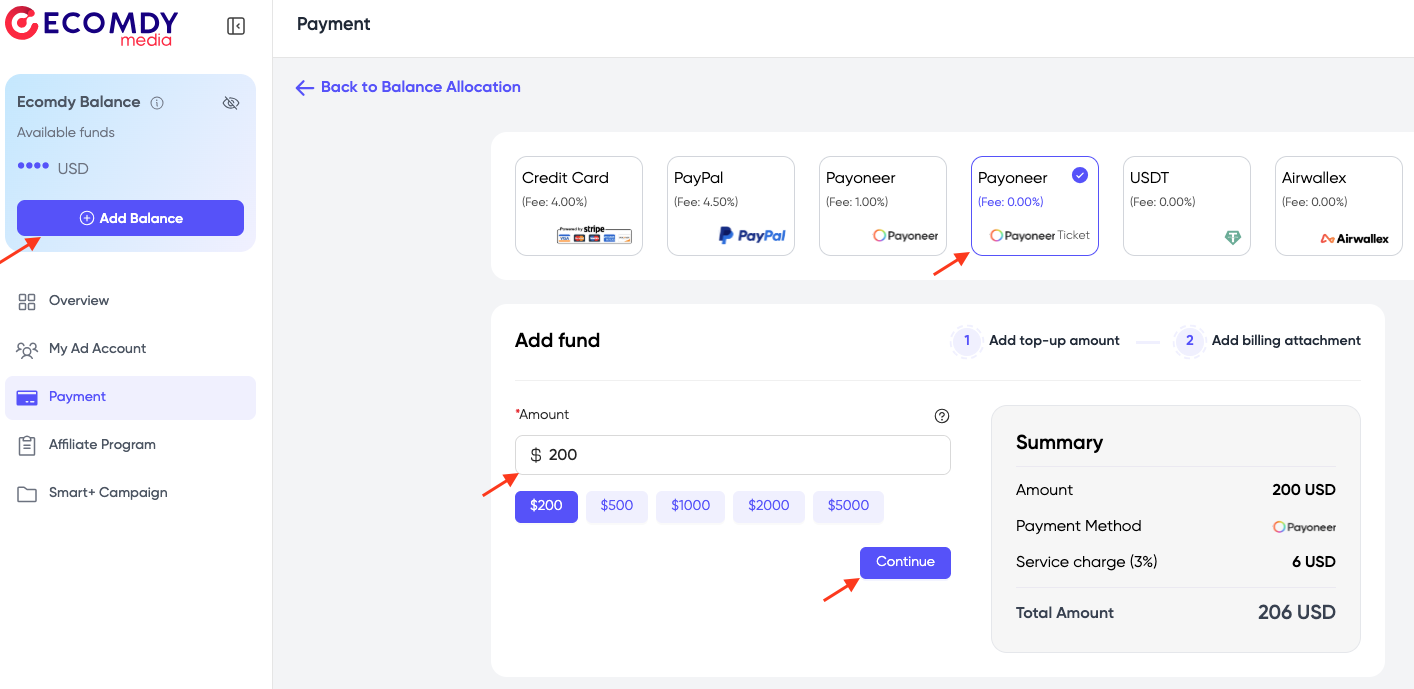The image size is (1414, 689).
Task: Click the Continue button
Action: coord(905,562)
